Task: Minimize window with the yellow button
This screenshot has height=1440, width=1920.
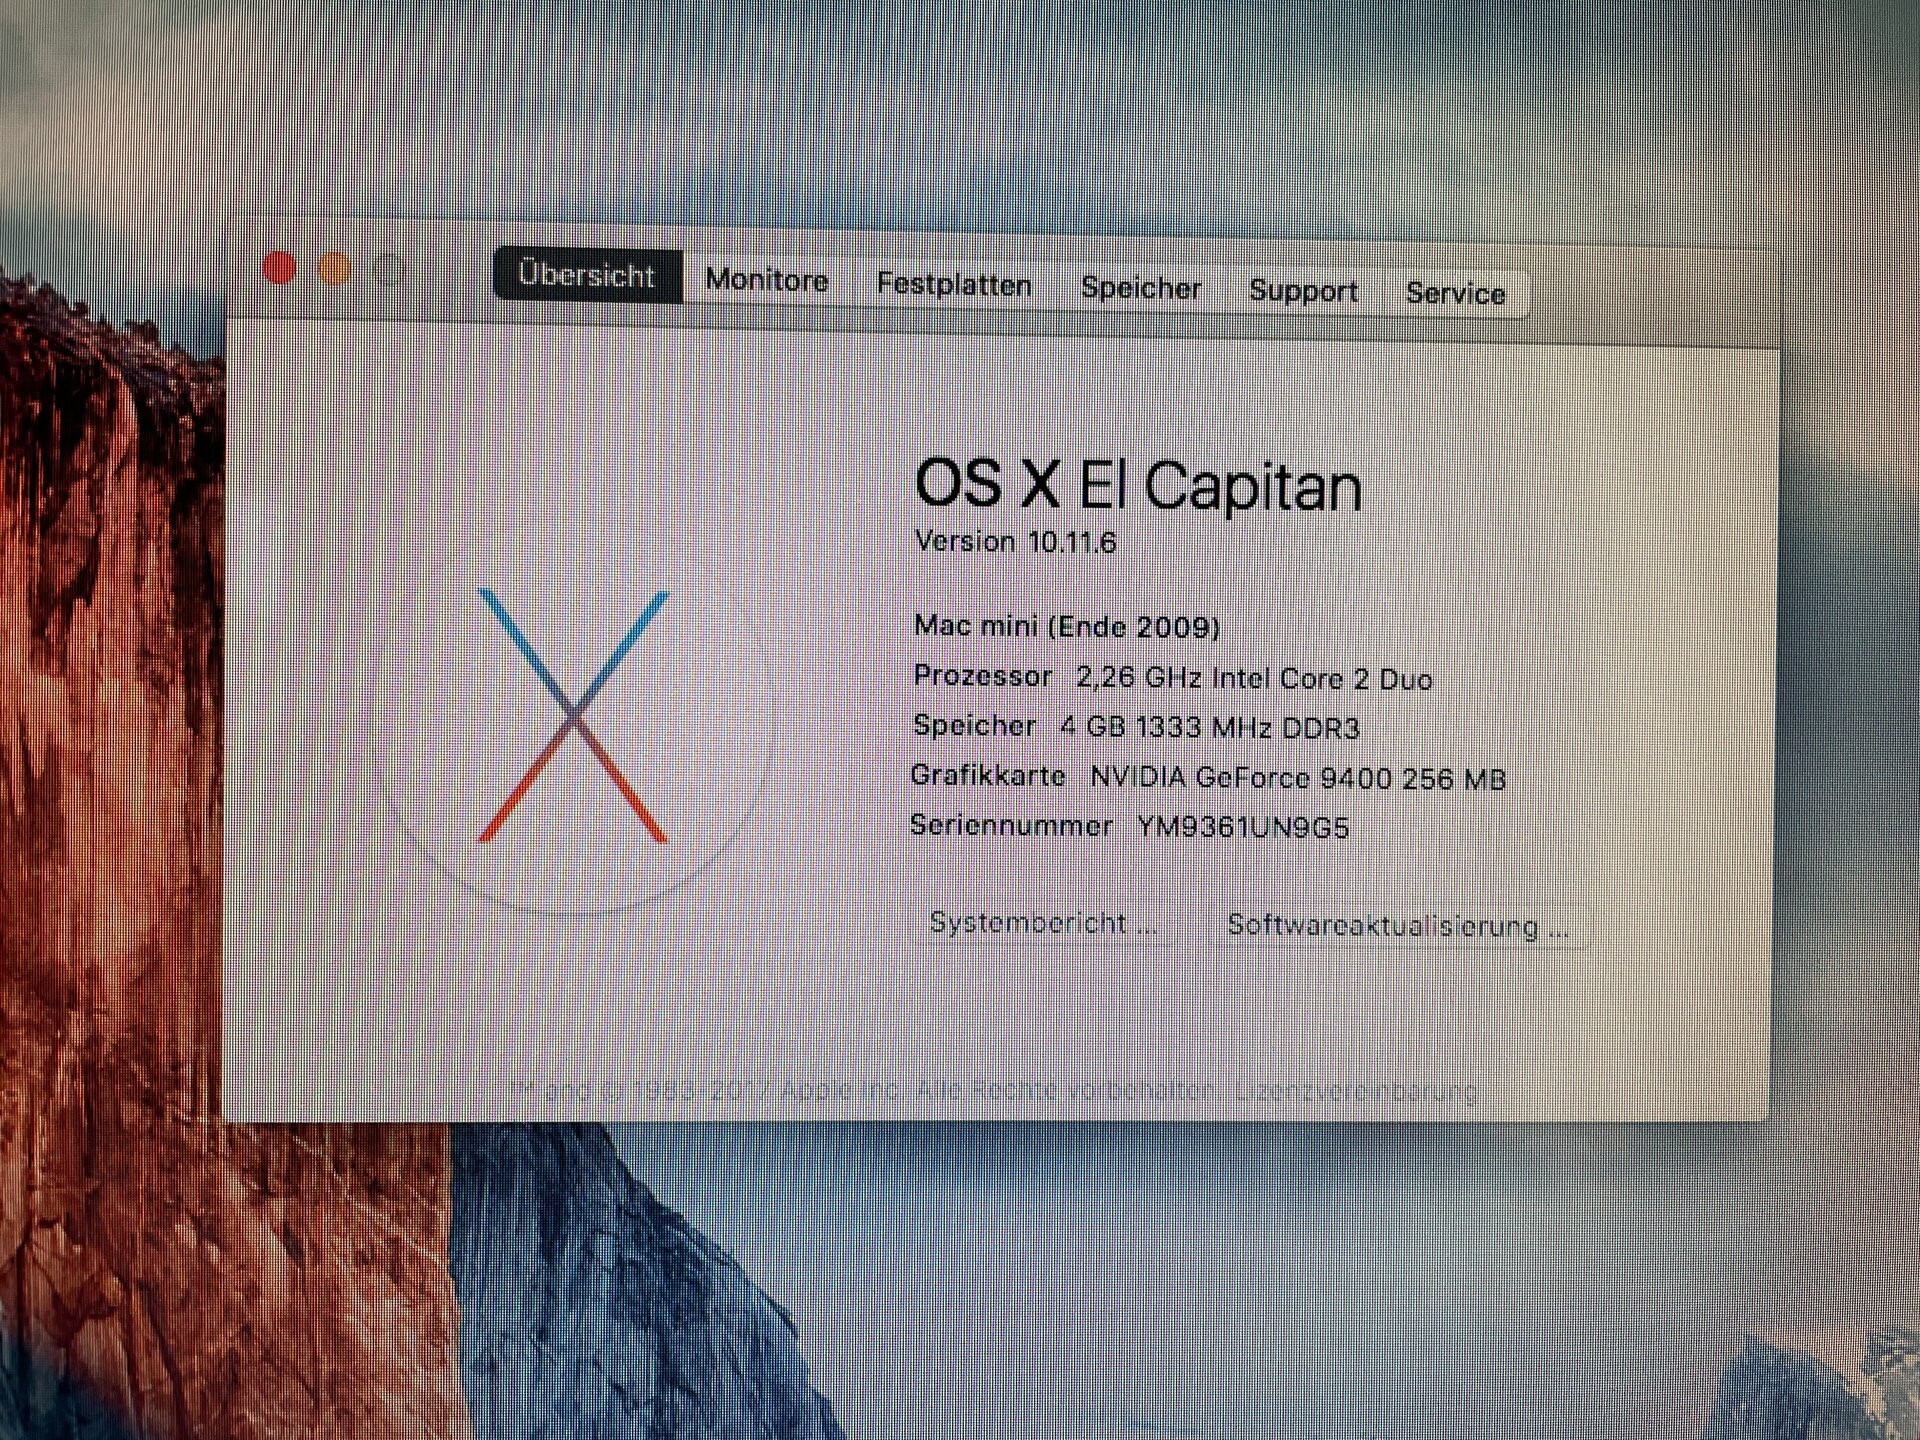Action: (x=334, y=269)
